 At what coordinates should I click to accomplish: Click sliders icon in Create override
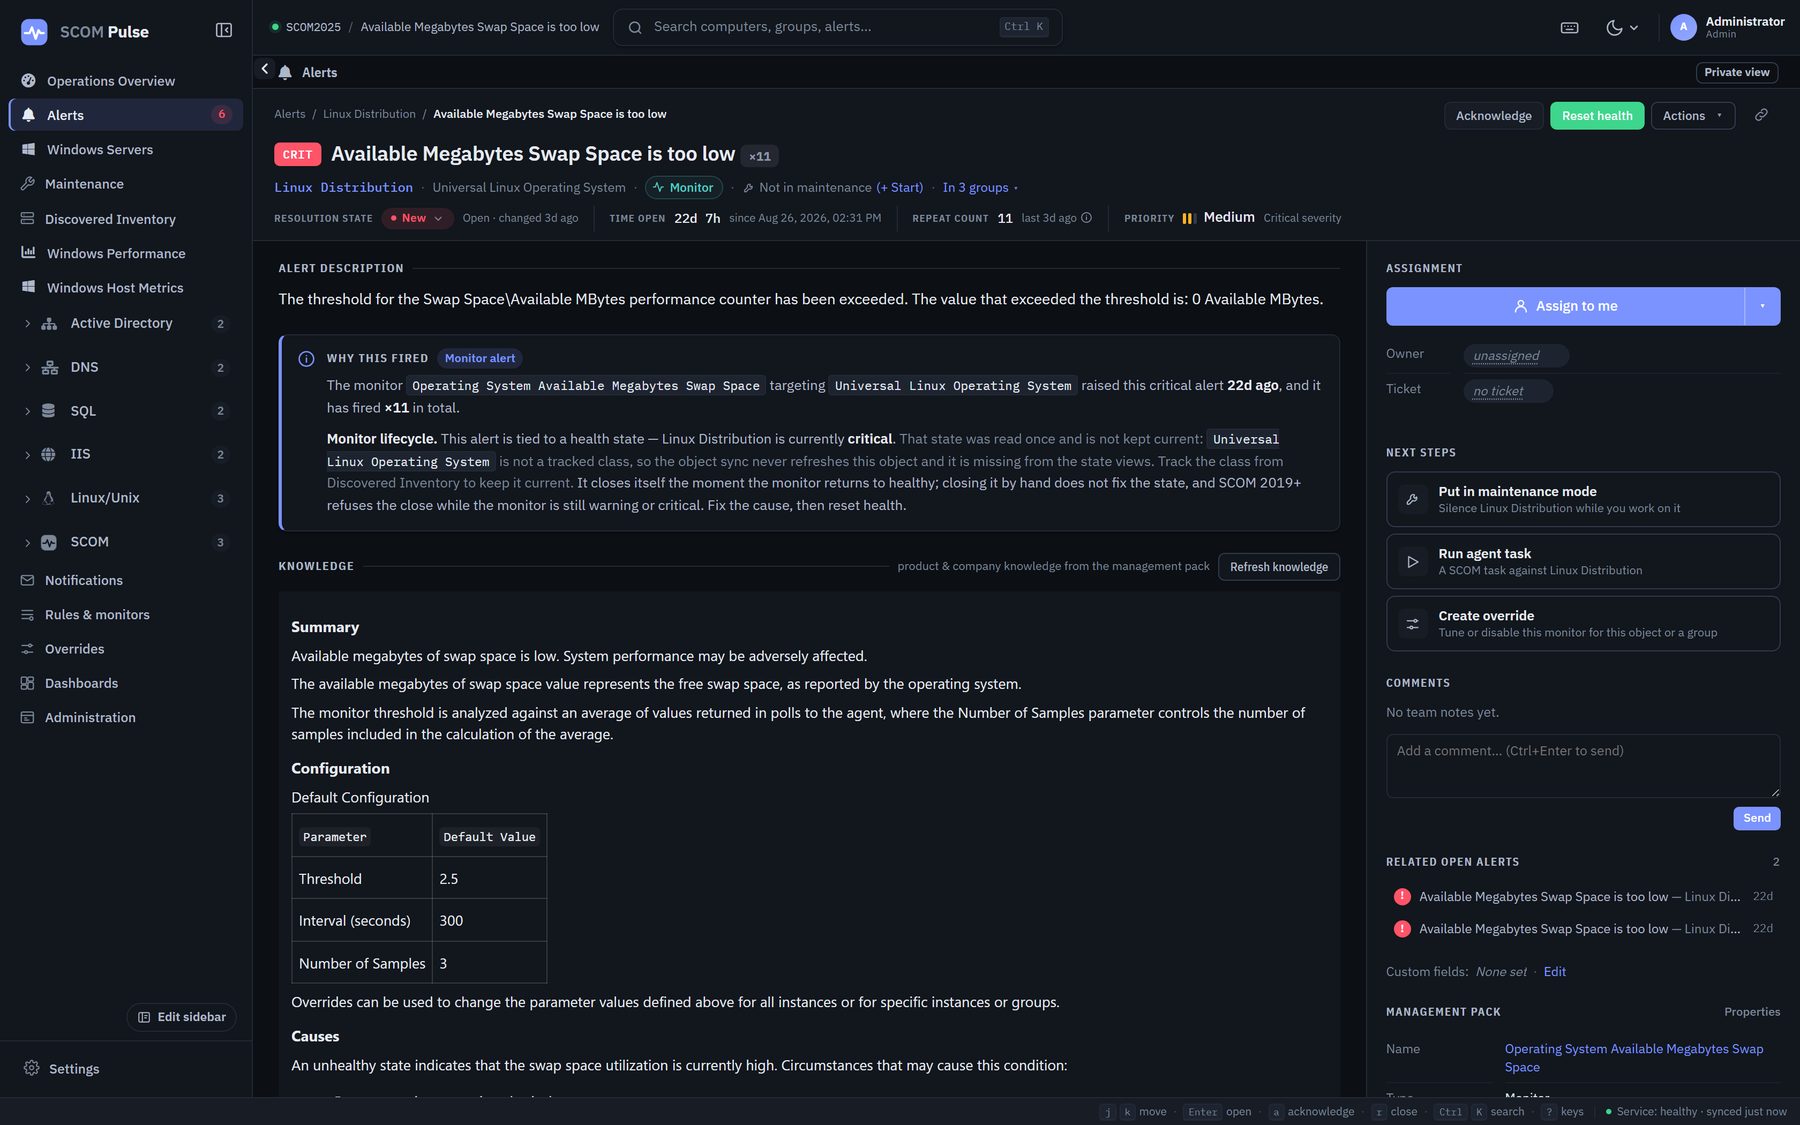(1412, 624)
